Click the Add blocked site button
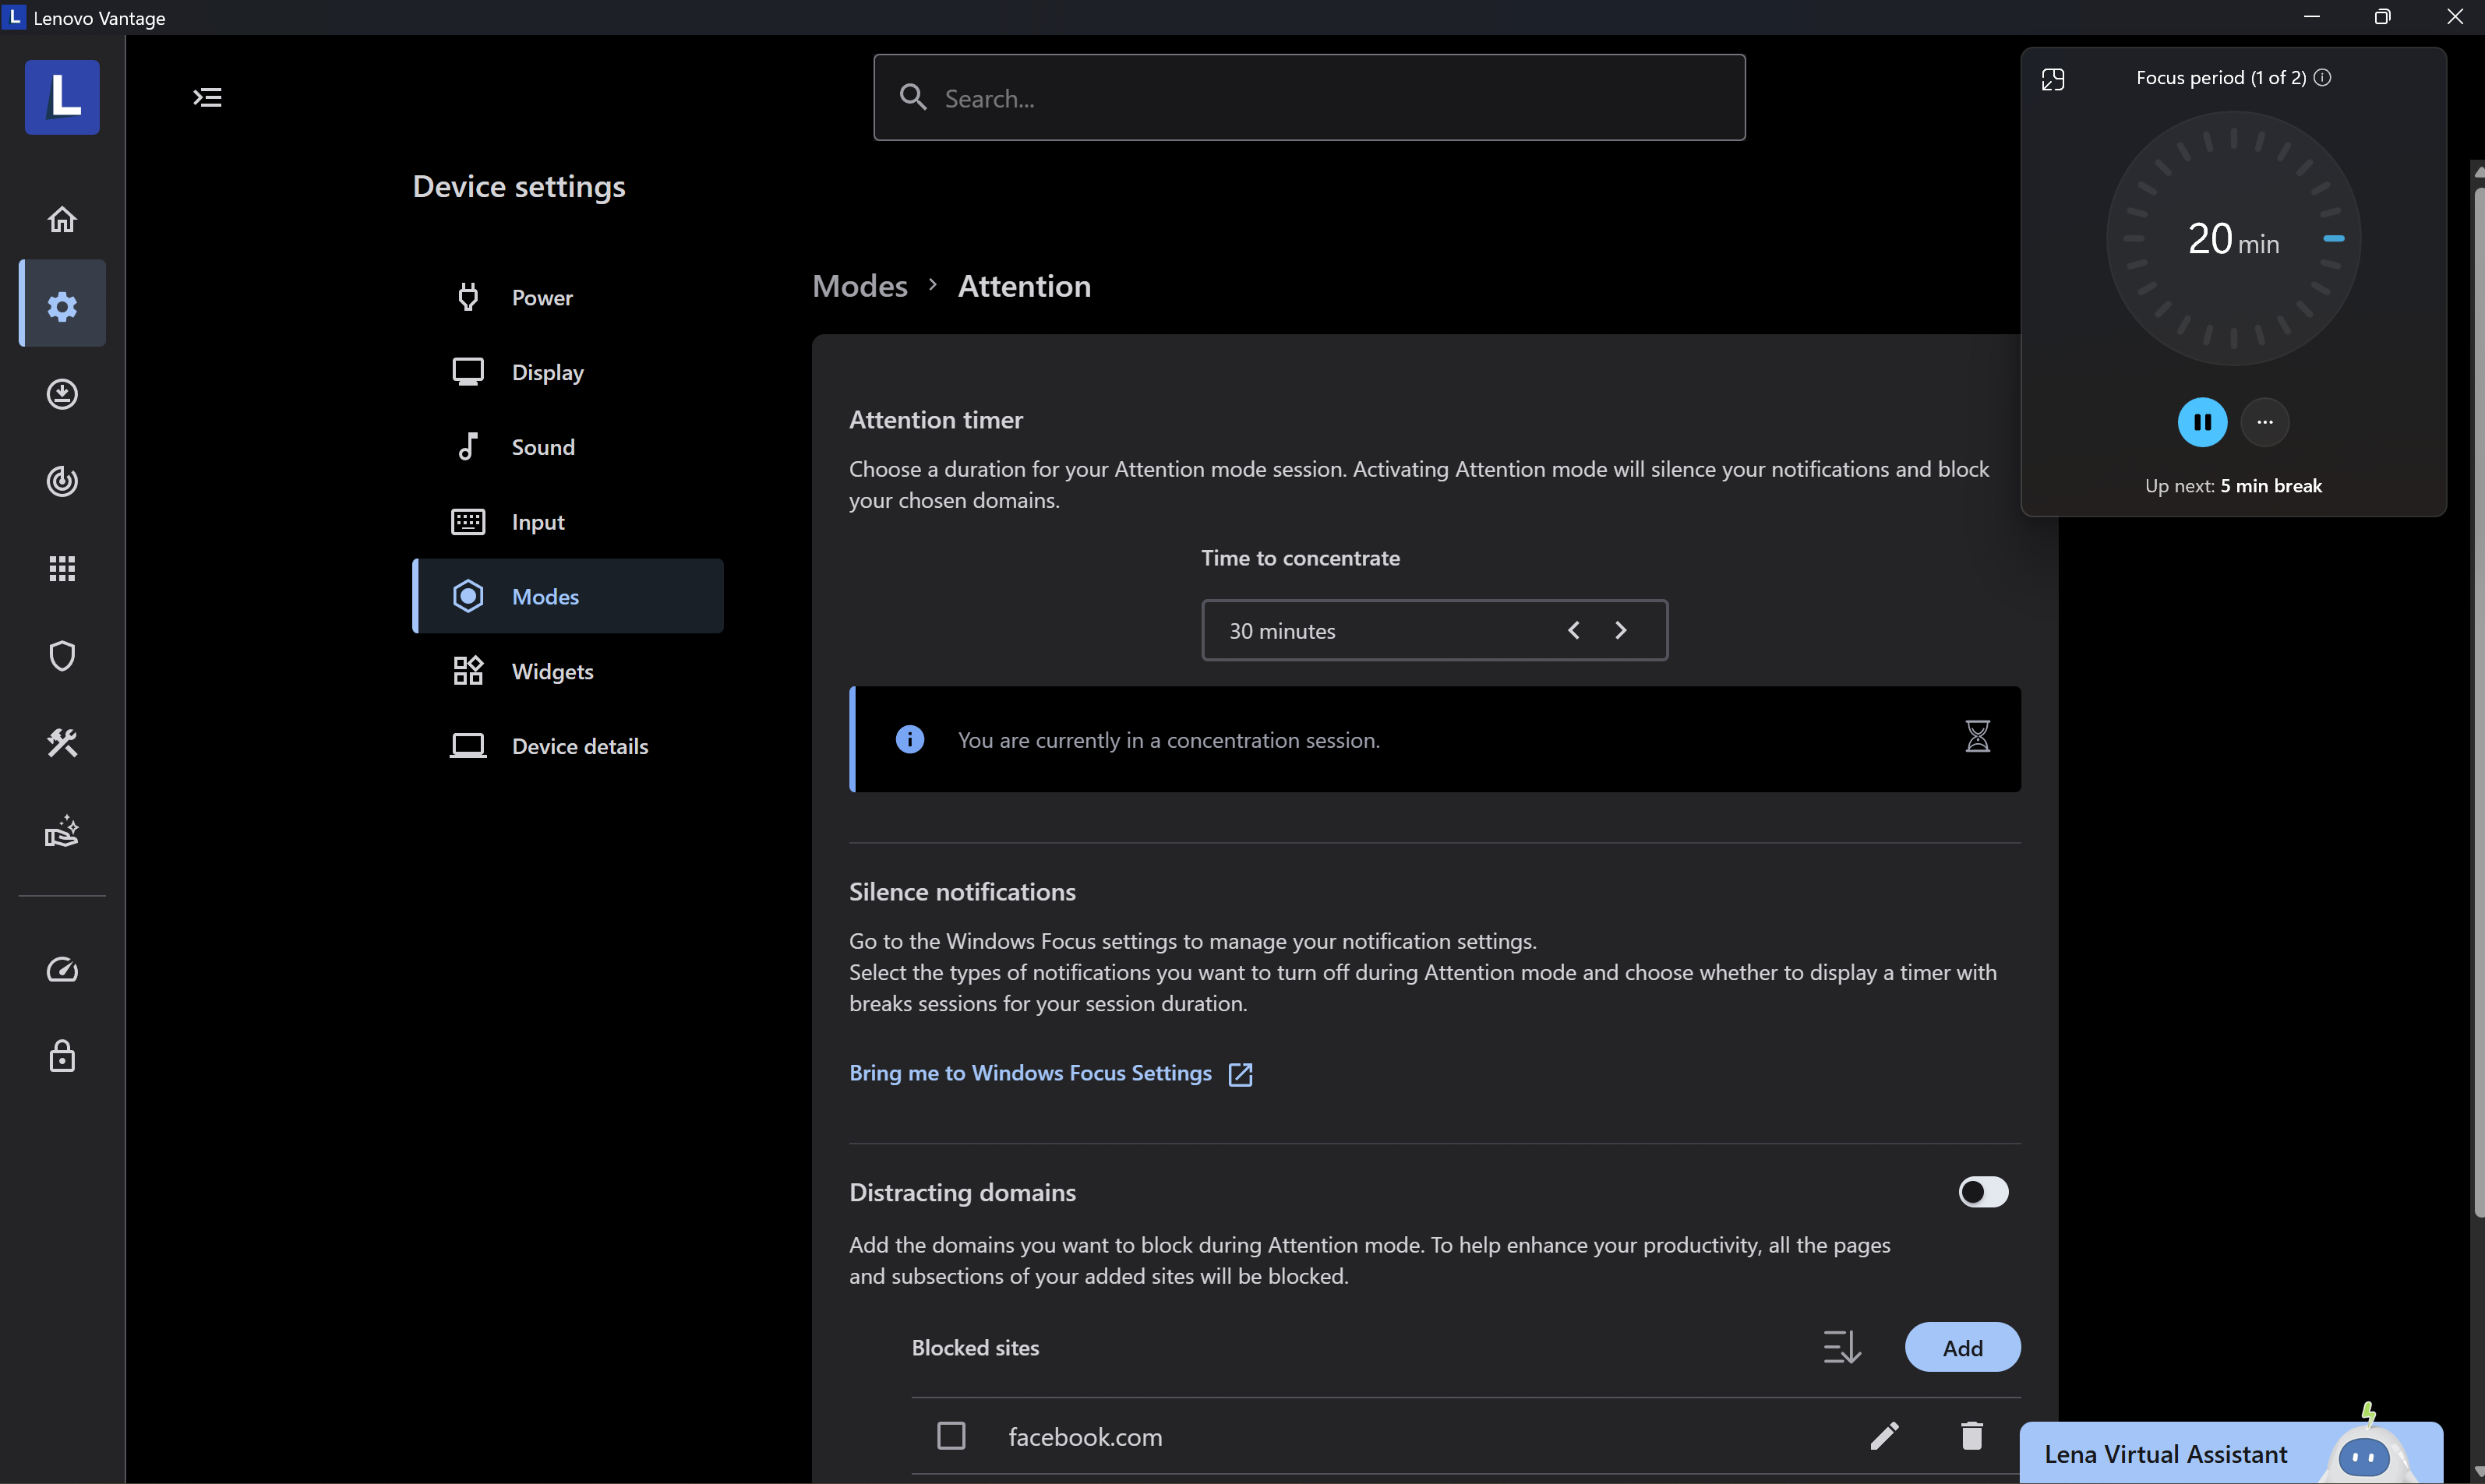 (x=1961, y=1347)
